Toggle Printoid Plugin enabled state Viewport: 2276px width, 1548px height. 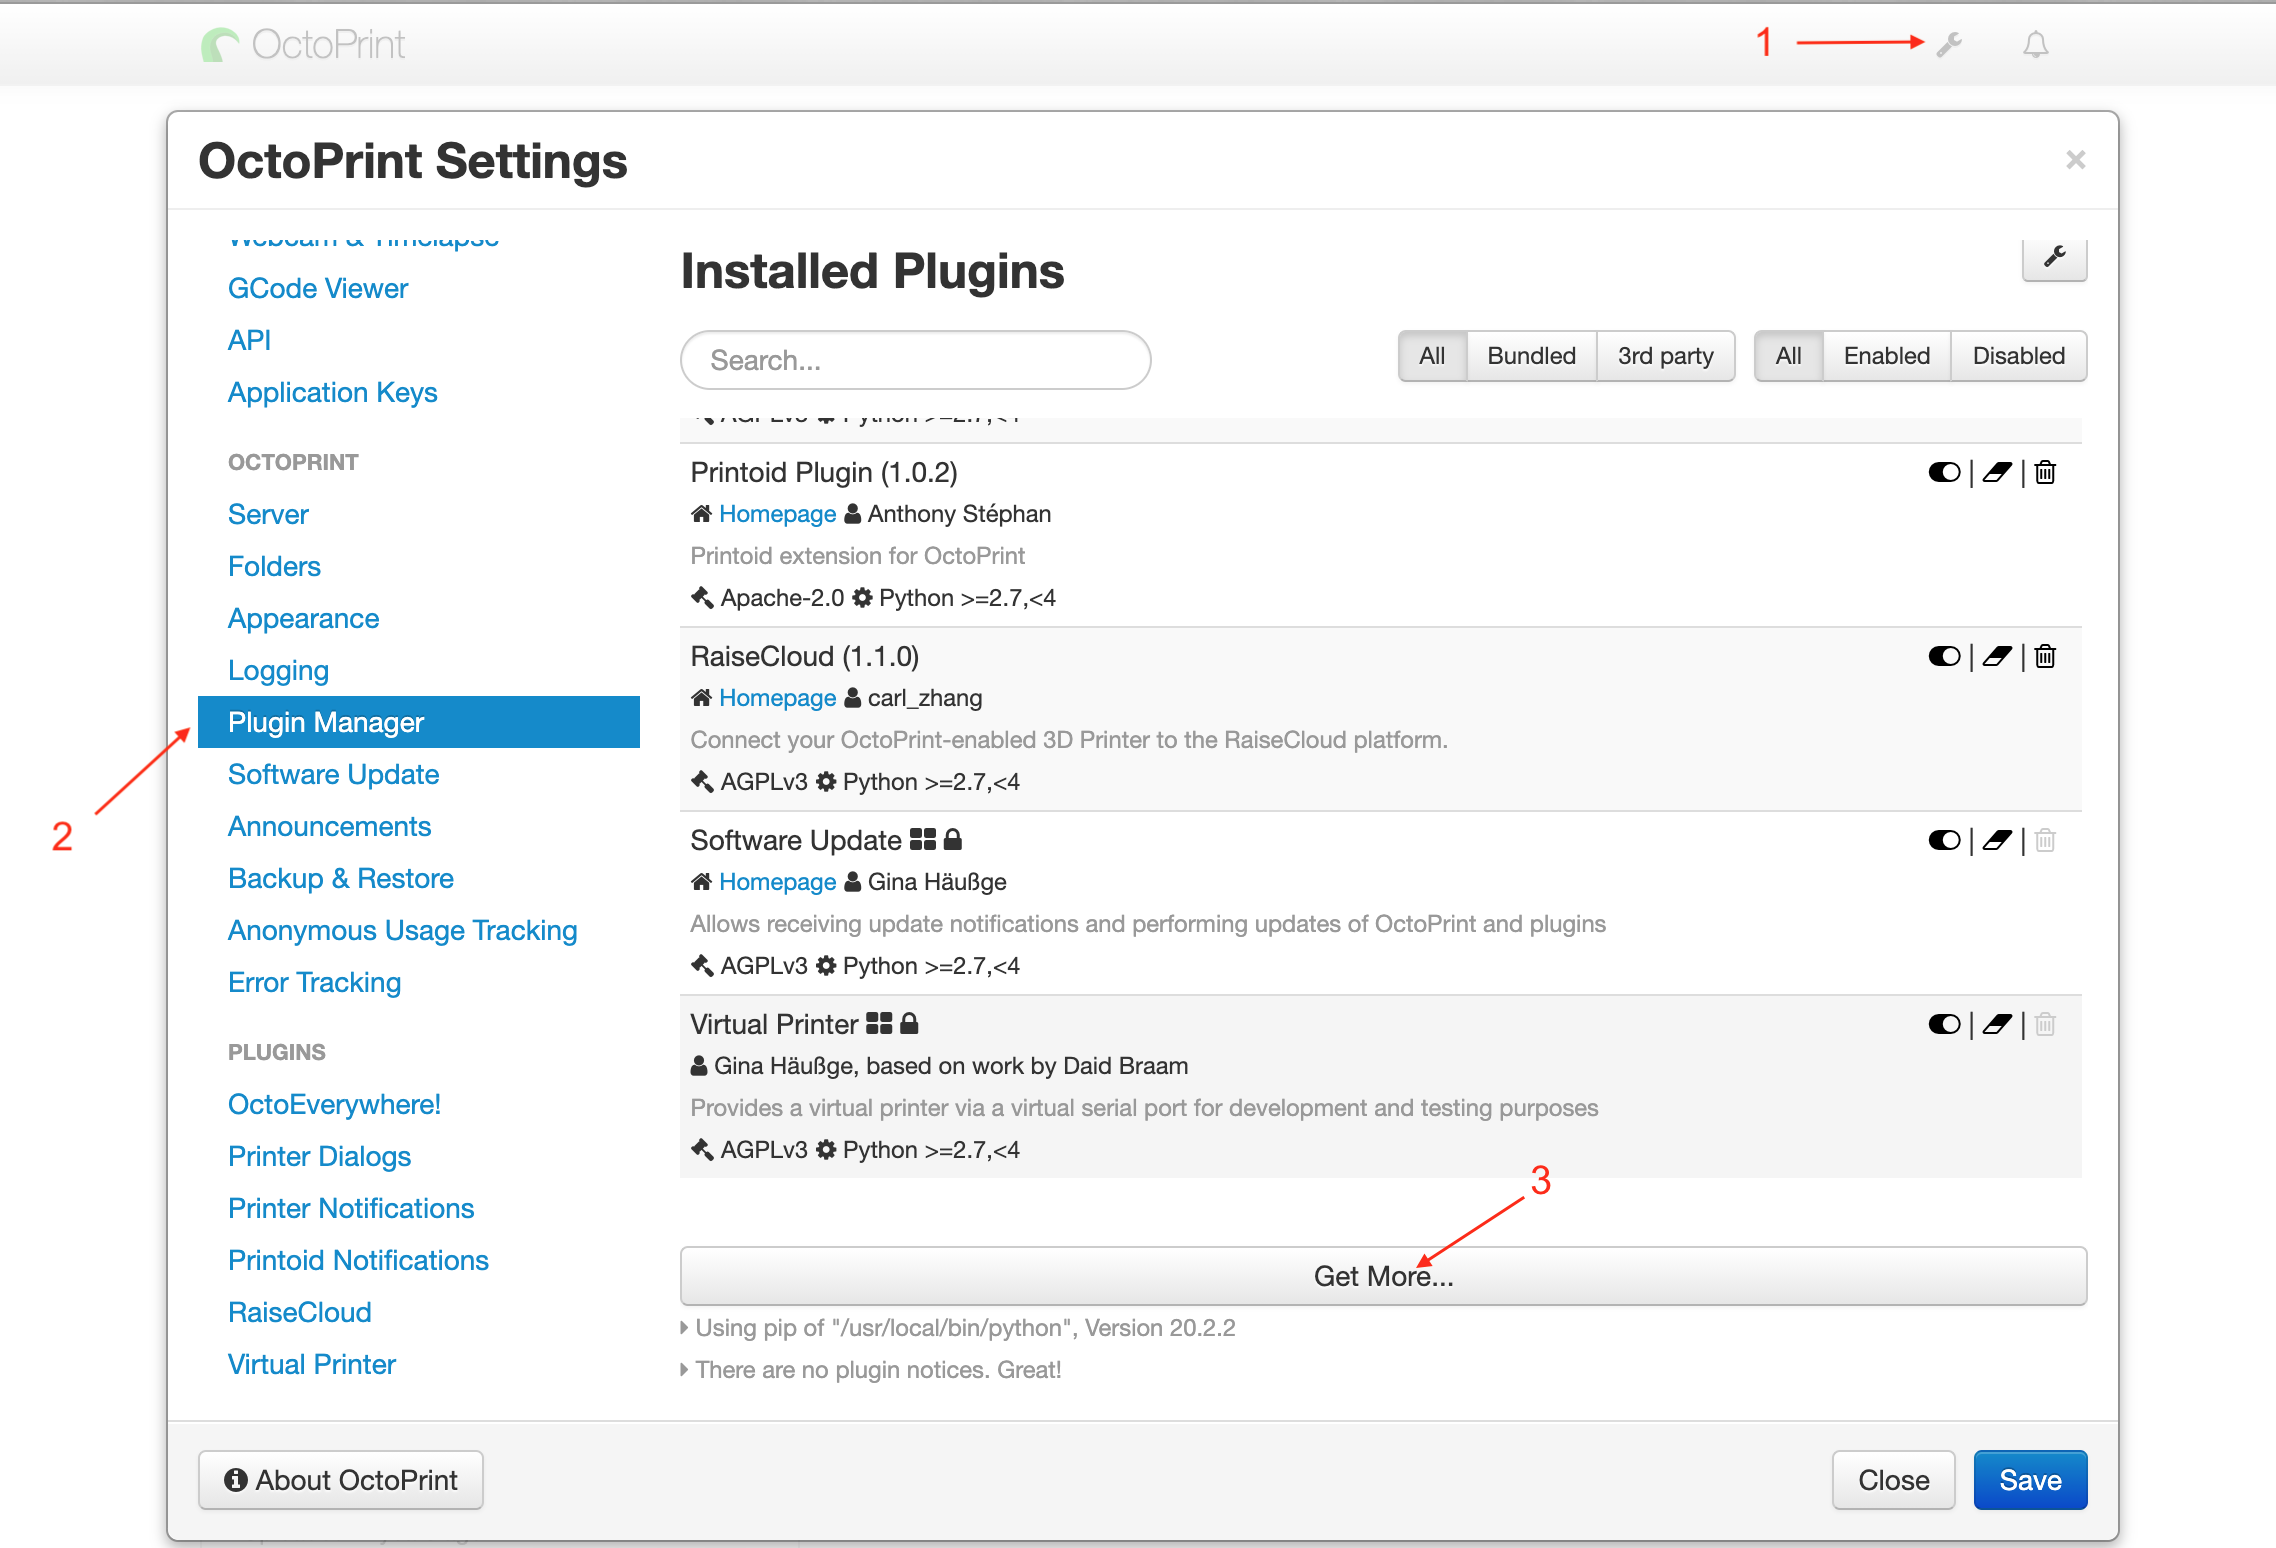[1944, 472]
